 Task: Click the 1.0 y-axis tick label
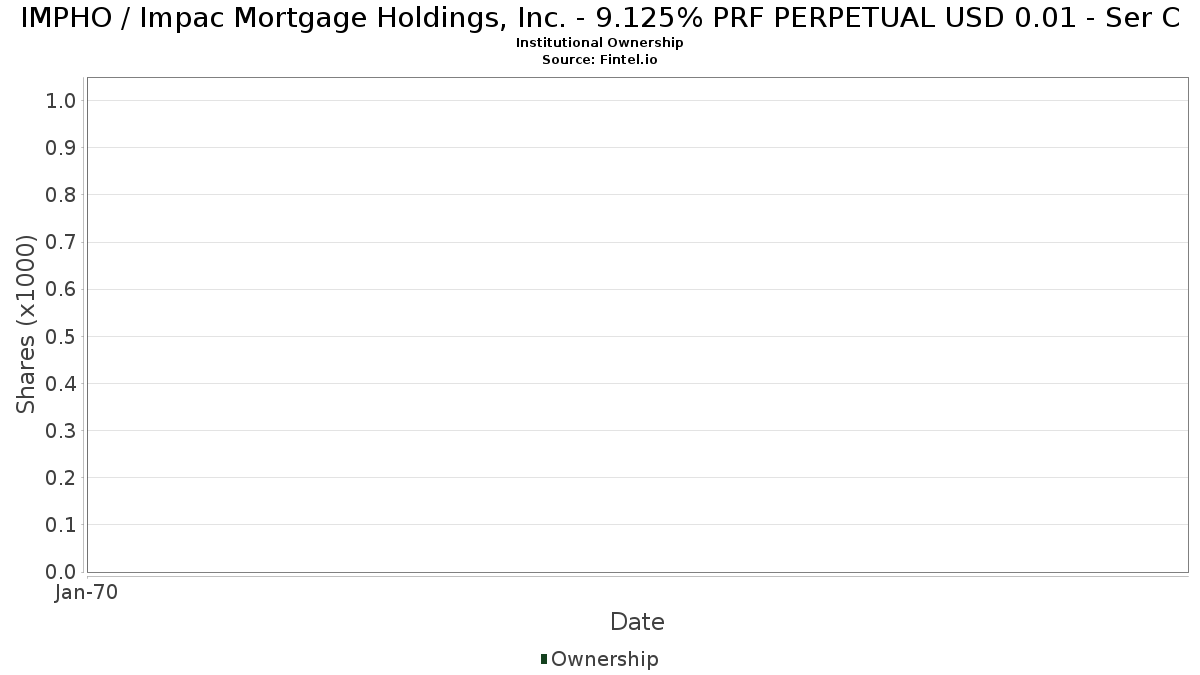[60, 100]
